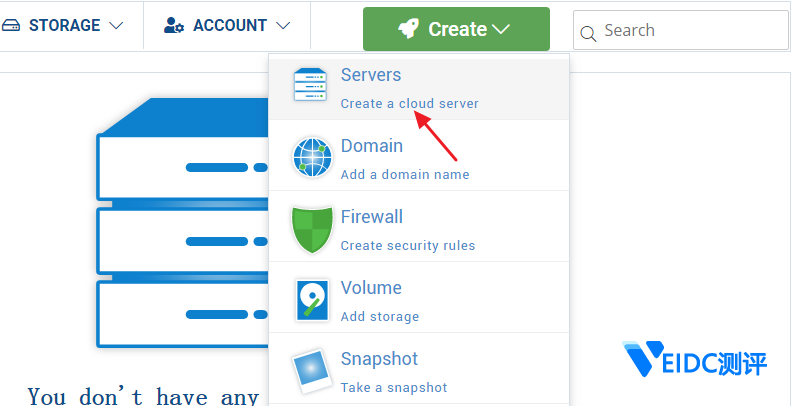792x406 pixels.
Task: Click 'Create security rules' text
Action: pos(408,246)
